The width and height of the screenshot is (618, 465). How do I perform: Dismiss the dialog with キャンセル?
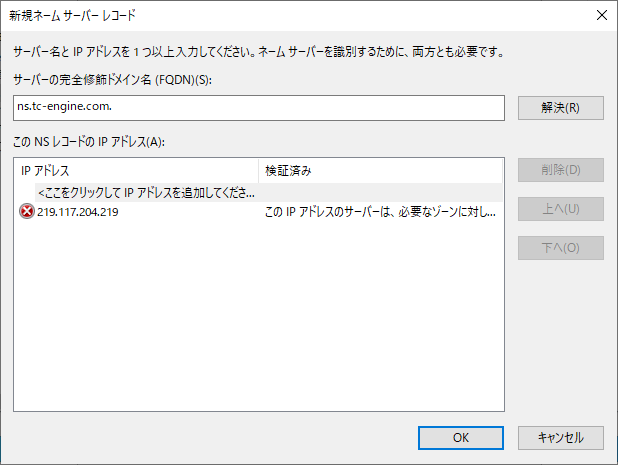[560, 438]
